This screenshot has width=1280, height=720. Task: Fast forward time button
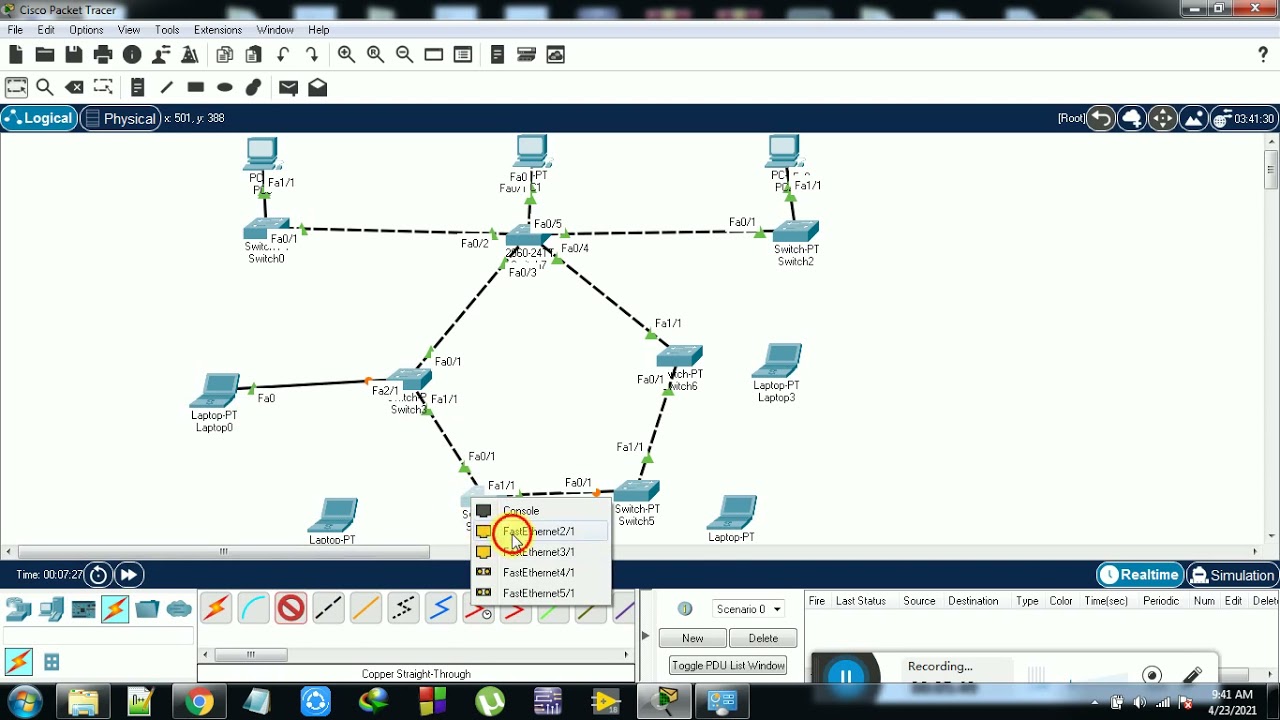point(128,575)
